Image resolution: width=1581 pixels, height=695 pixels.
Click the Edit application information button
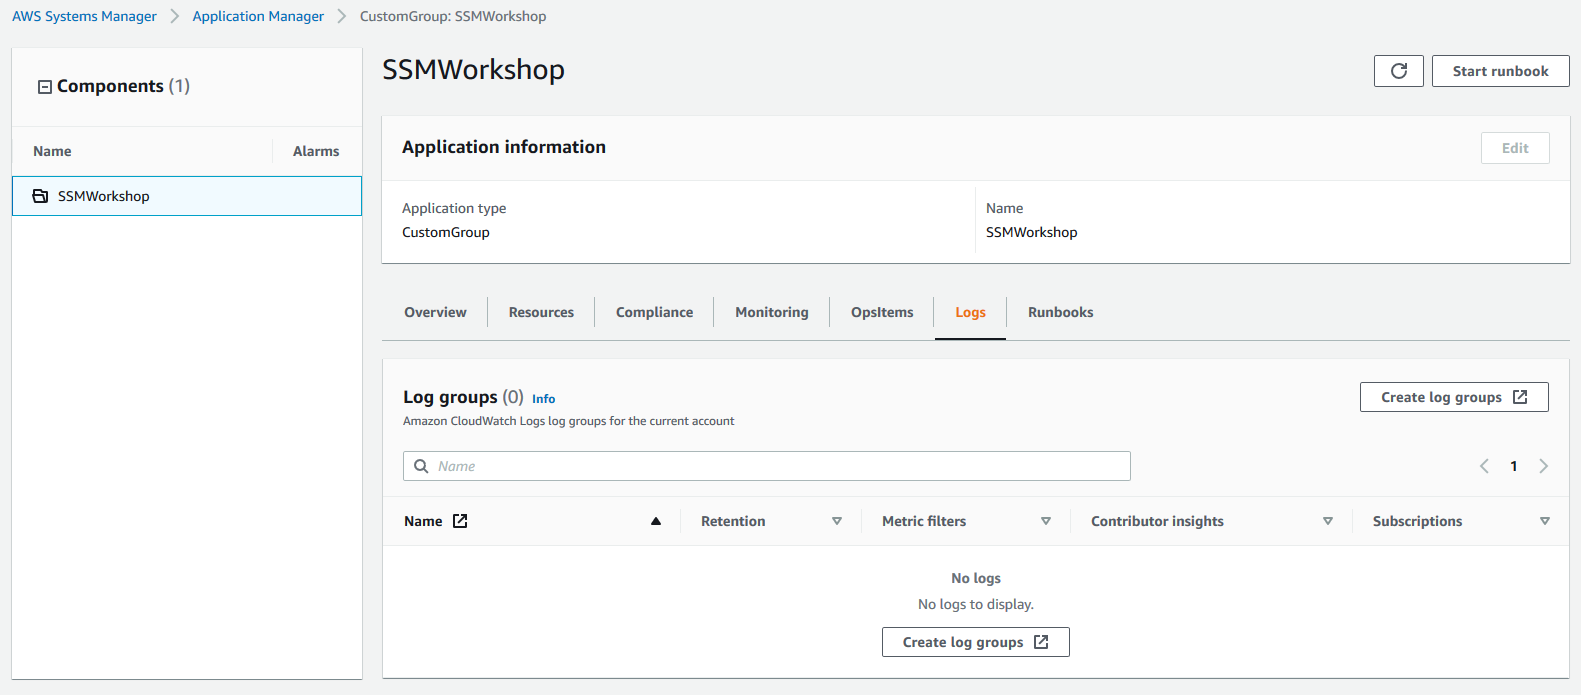pos(1515,148)
